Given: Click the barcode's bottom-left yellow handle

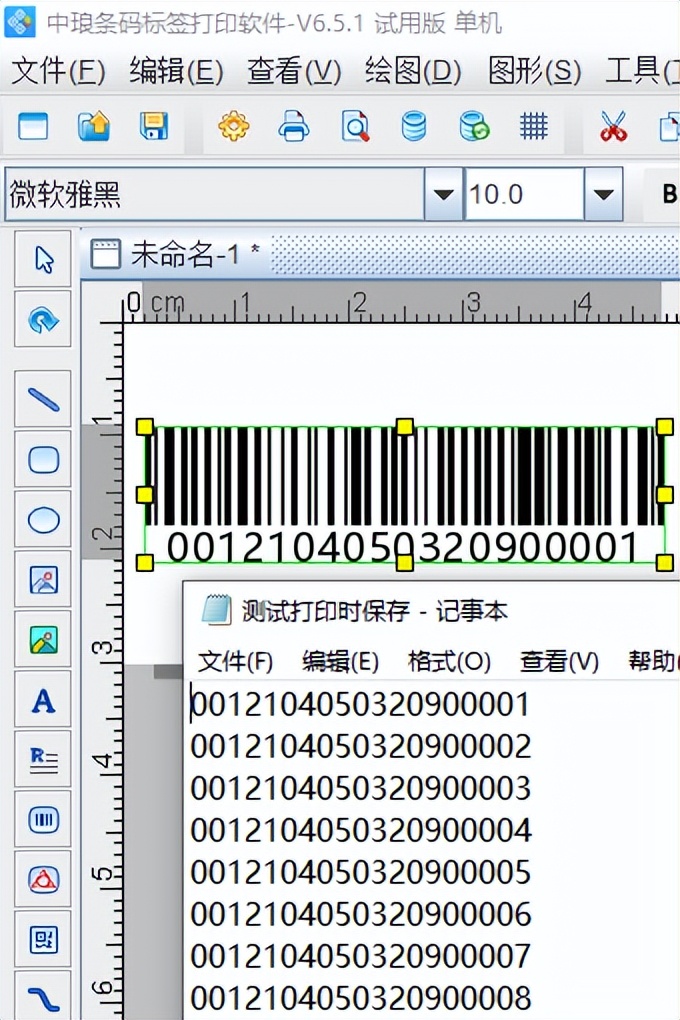Looking at the screenshot, I should 144,563.
